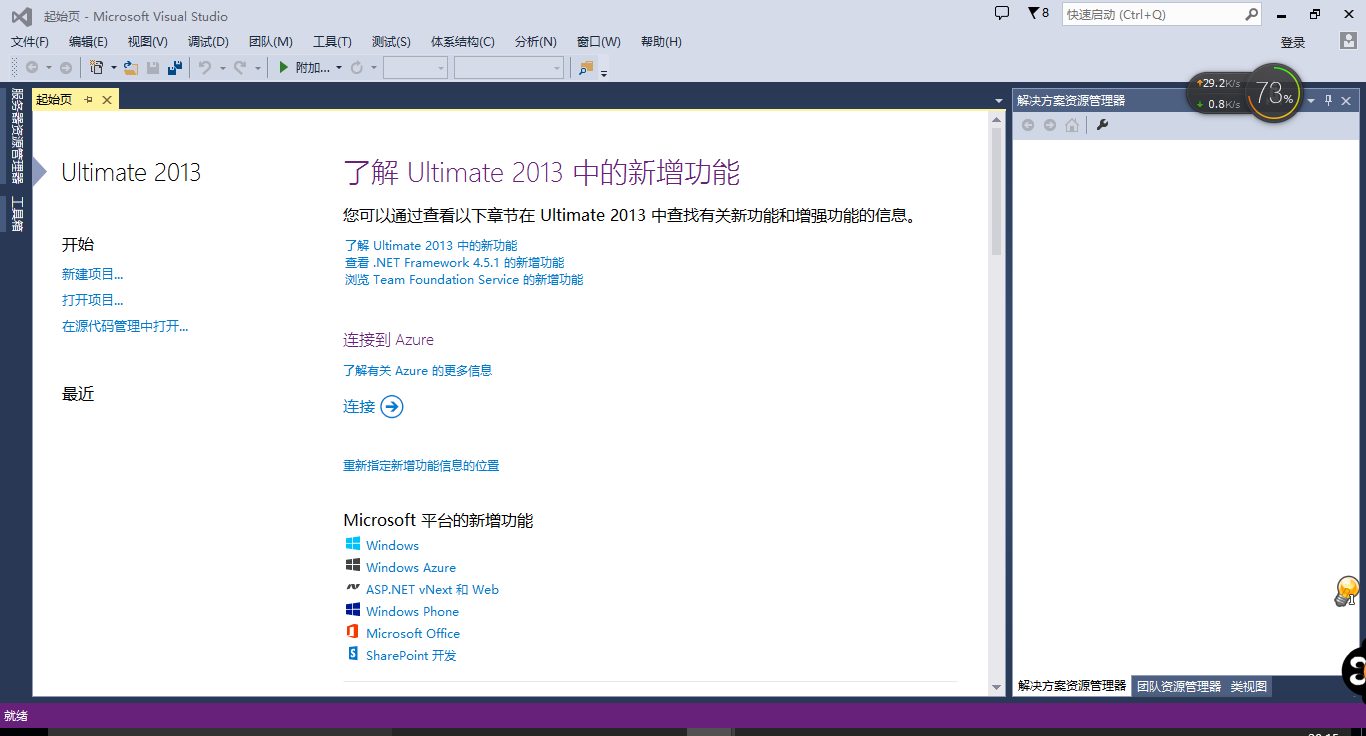Expand the Undo history dropdown arrow
Screen dimensions: 1366x736
[x=222, y=68]
